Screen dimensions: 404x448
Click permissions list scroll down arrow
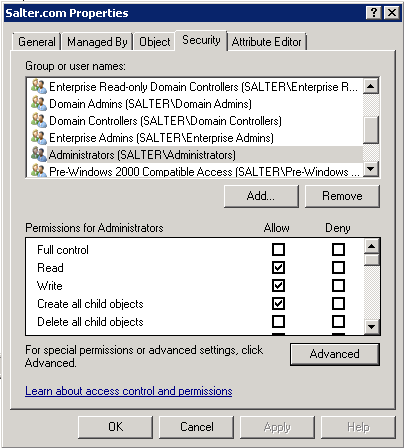pos(371,327)
